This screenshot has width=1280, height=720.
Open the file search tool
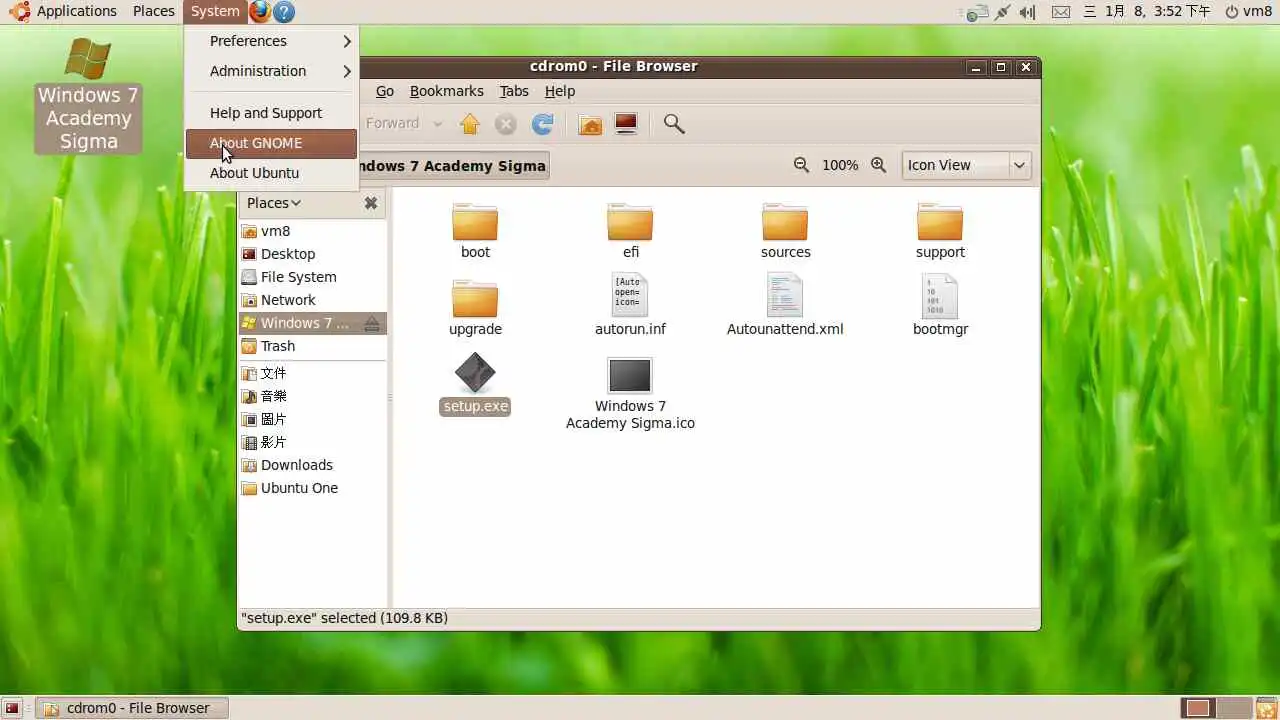pyautogui.click(x=674, y=124)
